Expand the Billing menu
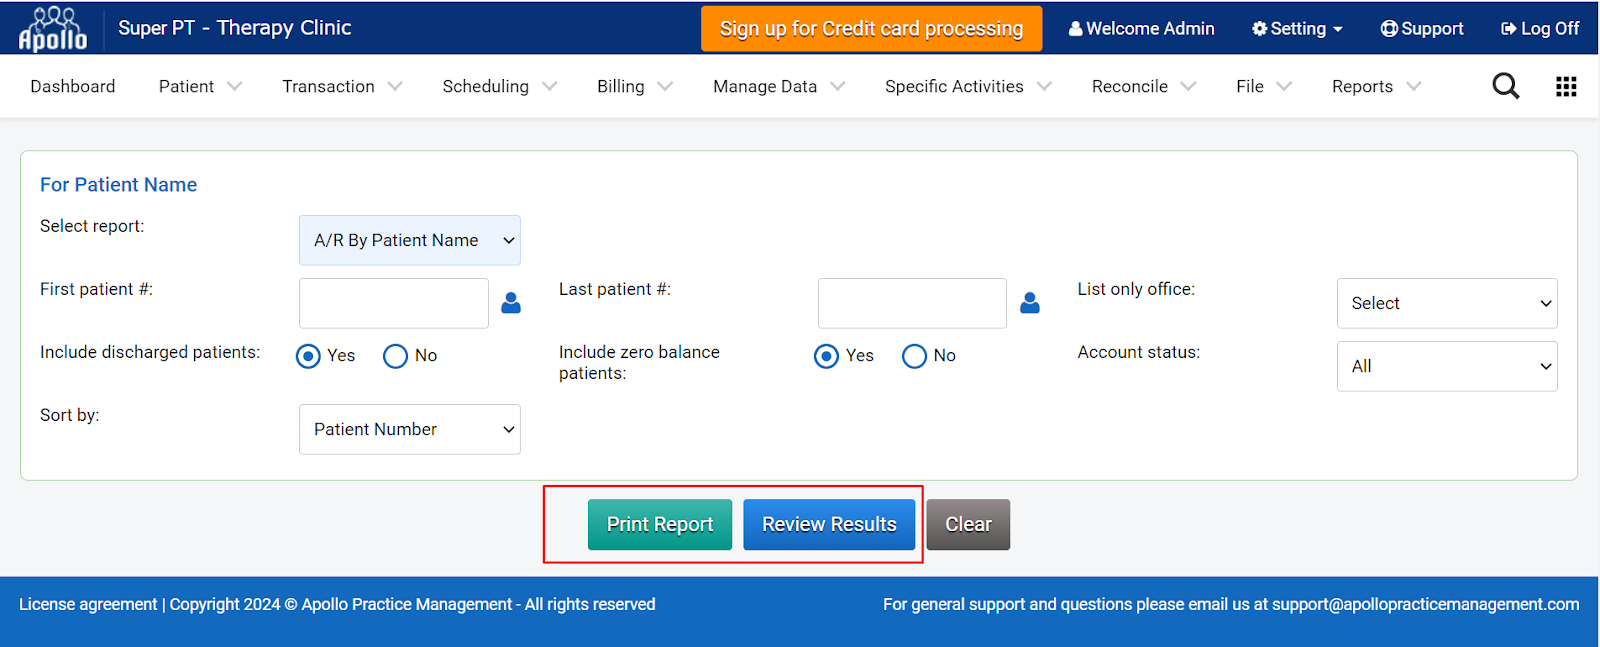 click(635, 86)
